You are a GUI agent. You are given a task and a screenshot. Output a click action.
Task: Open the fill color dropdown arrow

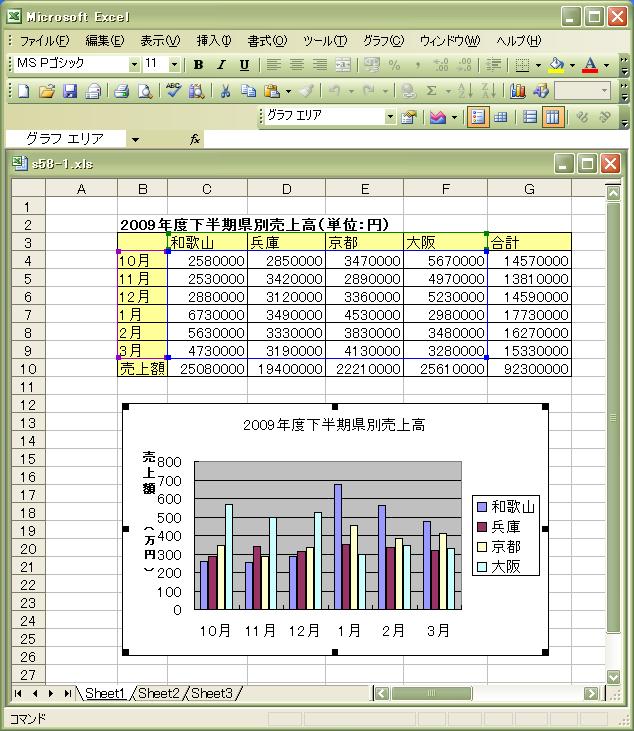coord(572,65)
